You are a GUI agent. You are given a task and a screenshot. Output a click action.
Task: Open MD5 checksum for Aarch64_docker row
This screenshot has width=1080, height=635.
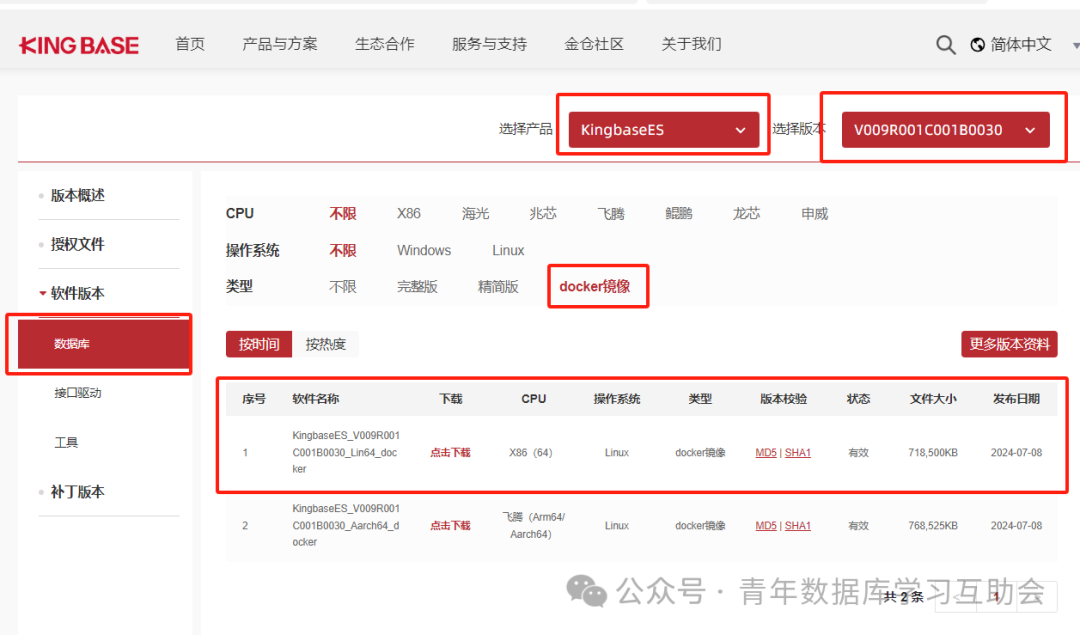coord(766,525)
